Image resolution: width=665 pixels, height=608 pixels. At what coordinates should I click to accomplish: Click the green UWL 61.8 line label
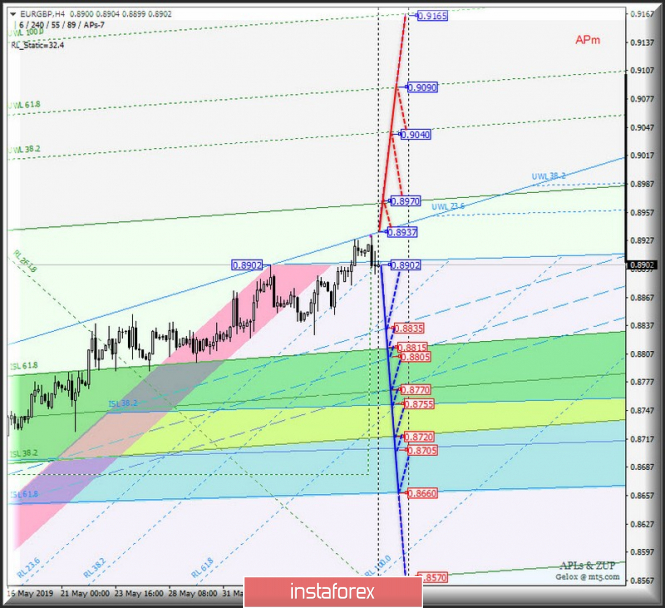[x=25, y=105]
